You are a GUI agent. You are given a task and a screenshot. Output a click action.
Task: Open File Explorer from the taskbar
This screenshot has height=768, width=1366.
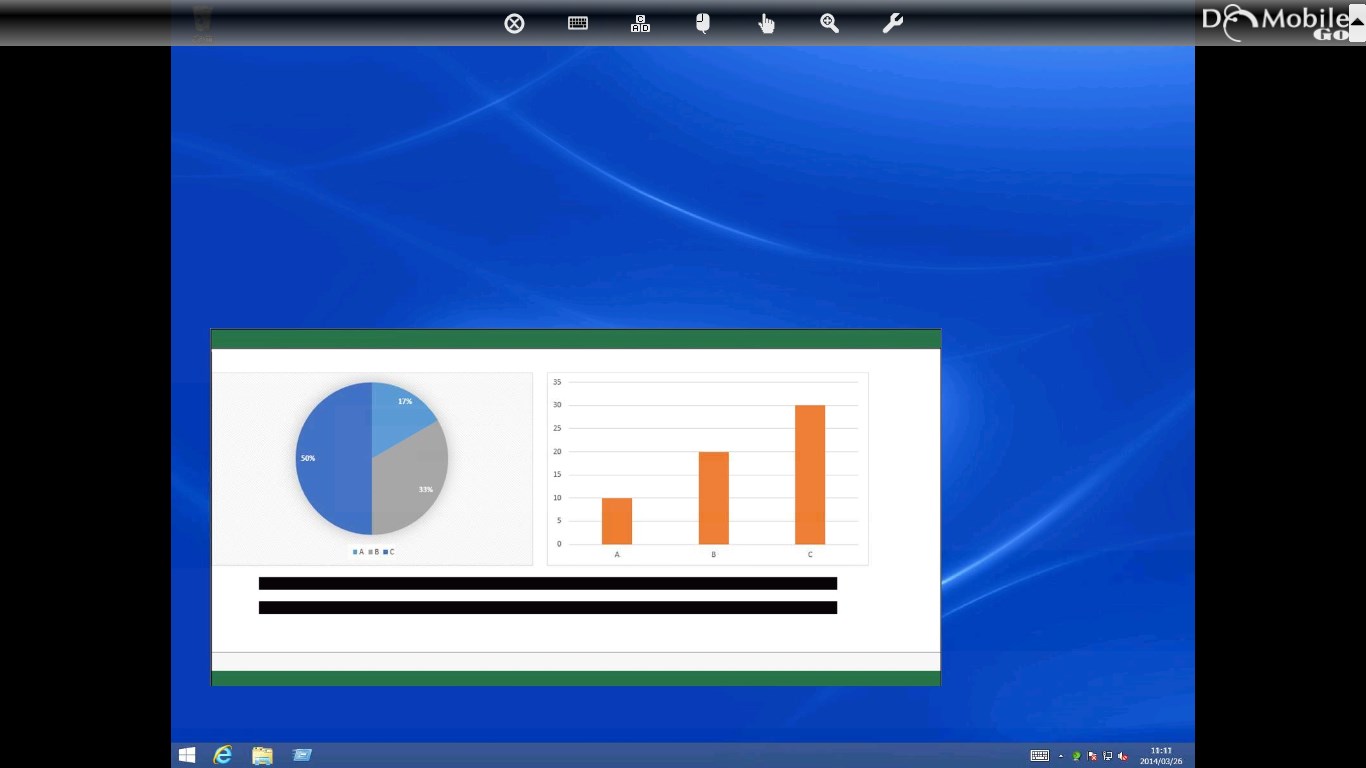[x=262, y=755]
